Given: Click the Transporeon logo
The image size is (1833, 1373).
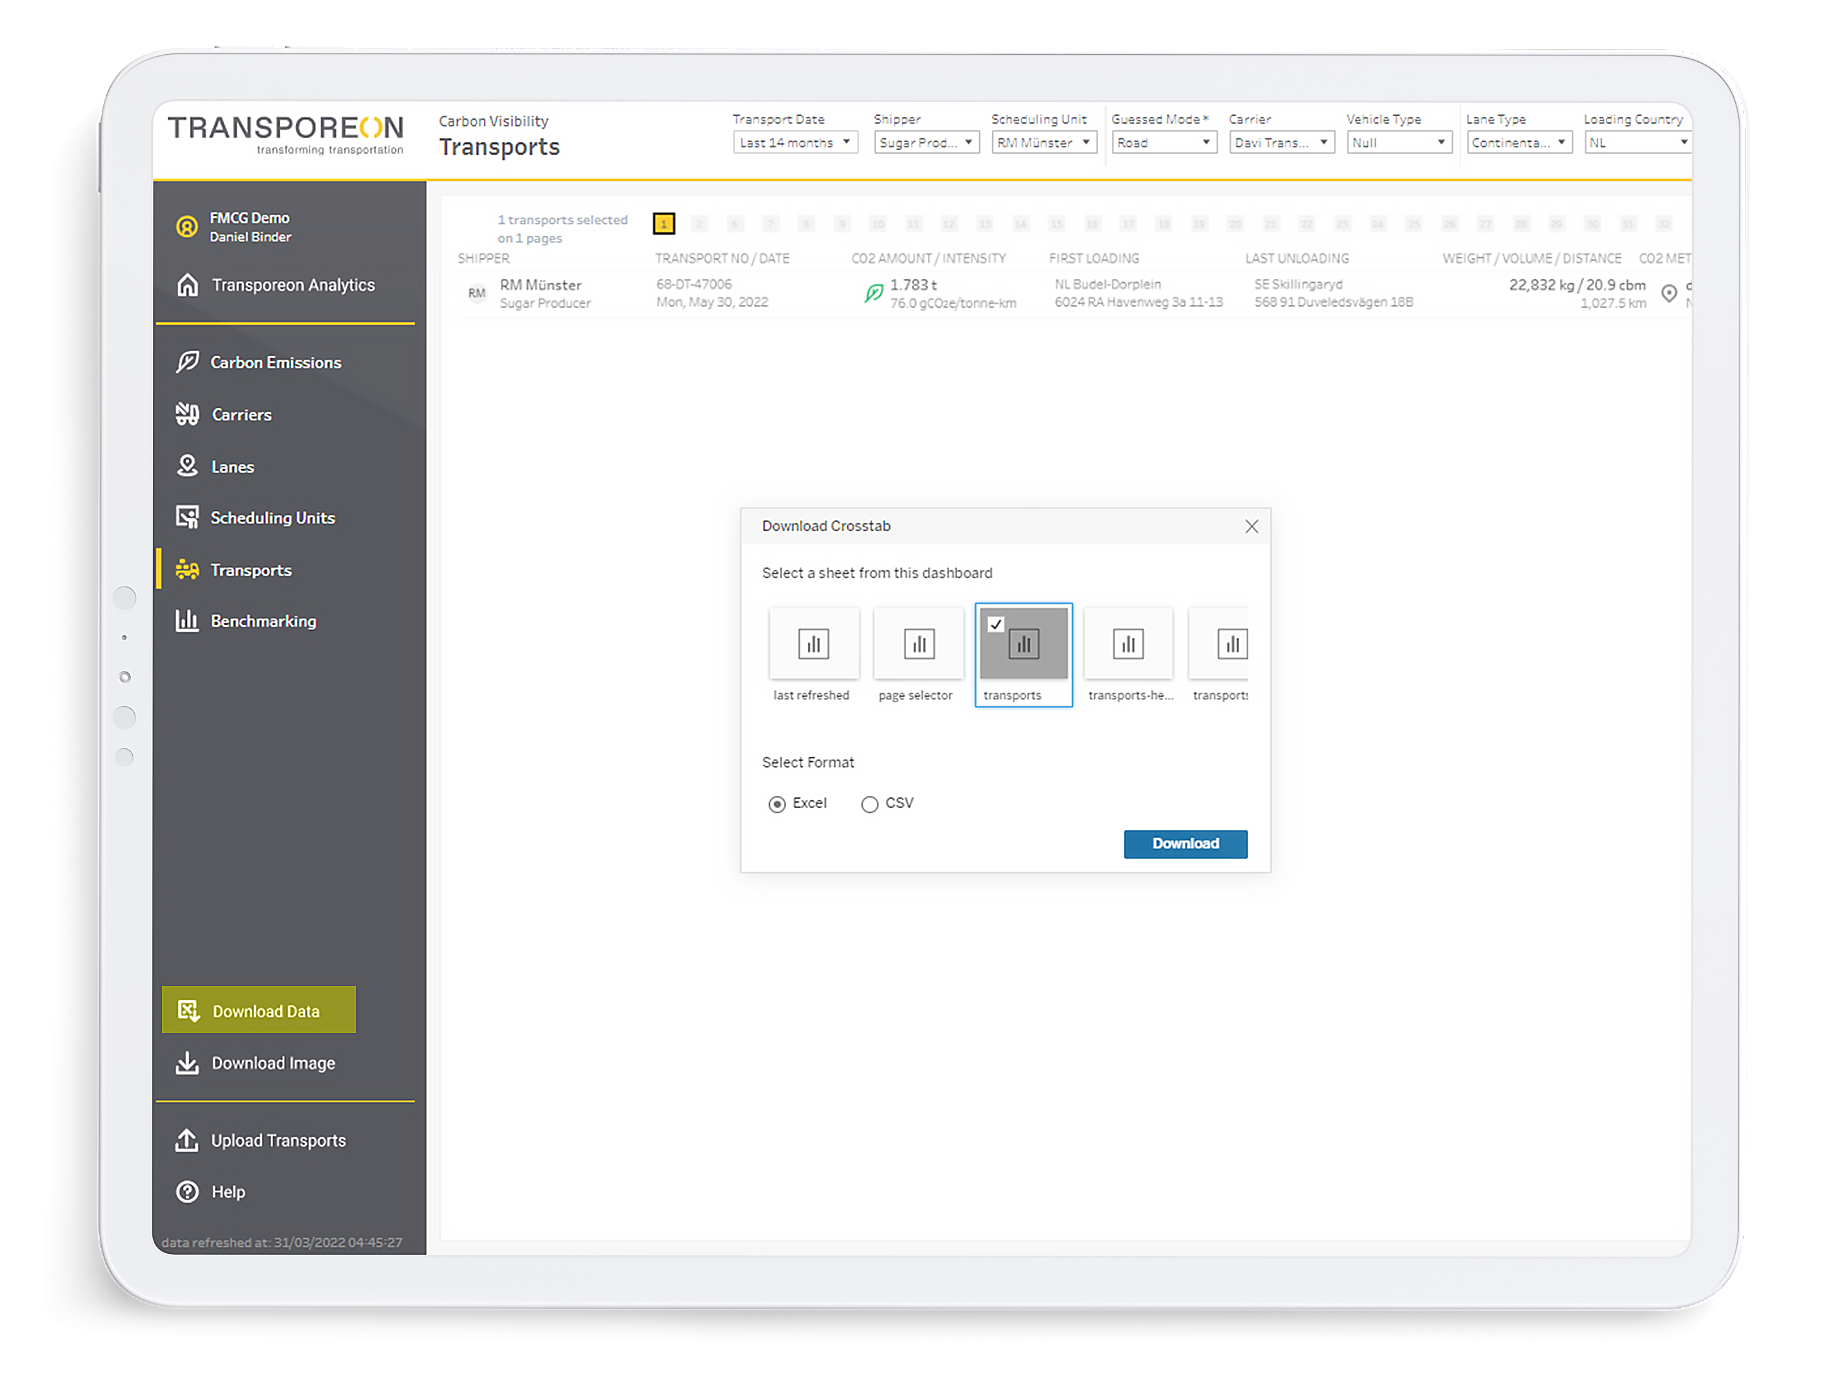Looking at the screenshot, I should (x=286, y=135).
